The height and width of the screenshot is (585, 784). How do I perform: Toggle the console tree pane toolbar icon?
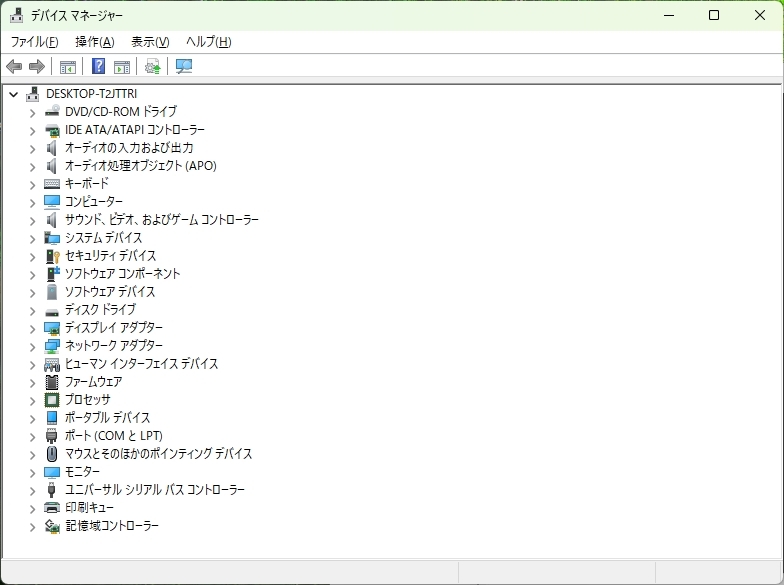[x=68, y=66]
